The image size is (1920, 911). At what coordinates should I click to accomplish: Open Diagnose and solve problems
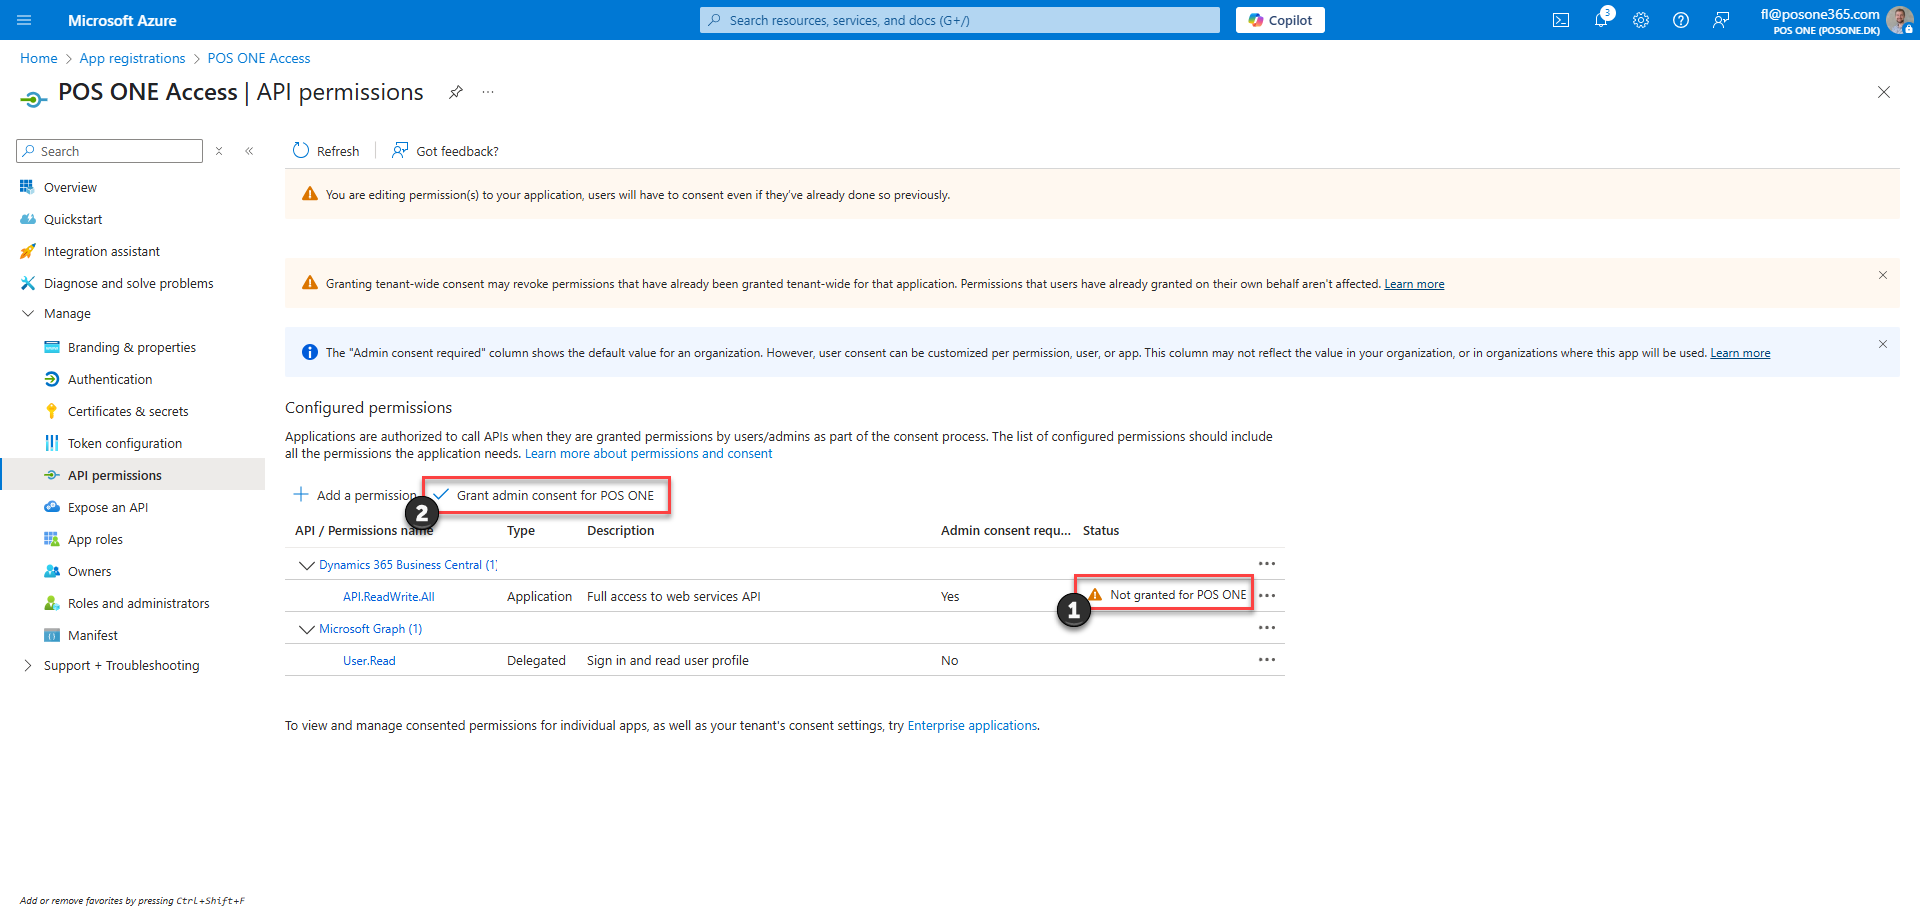click(128, 283)
